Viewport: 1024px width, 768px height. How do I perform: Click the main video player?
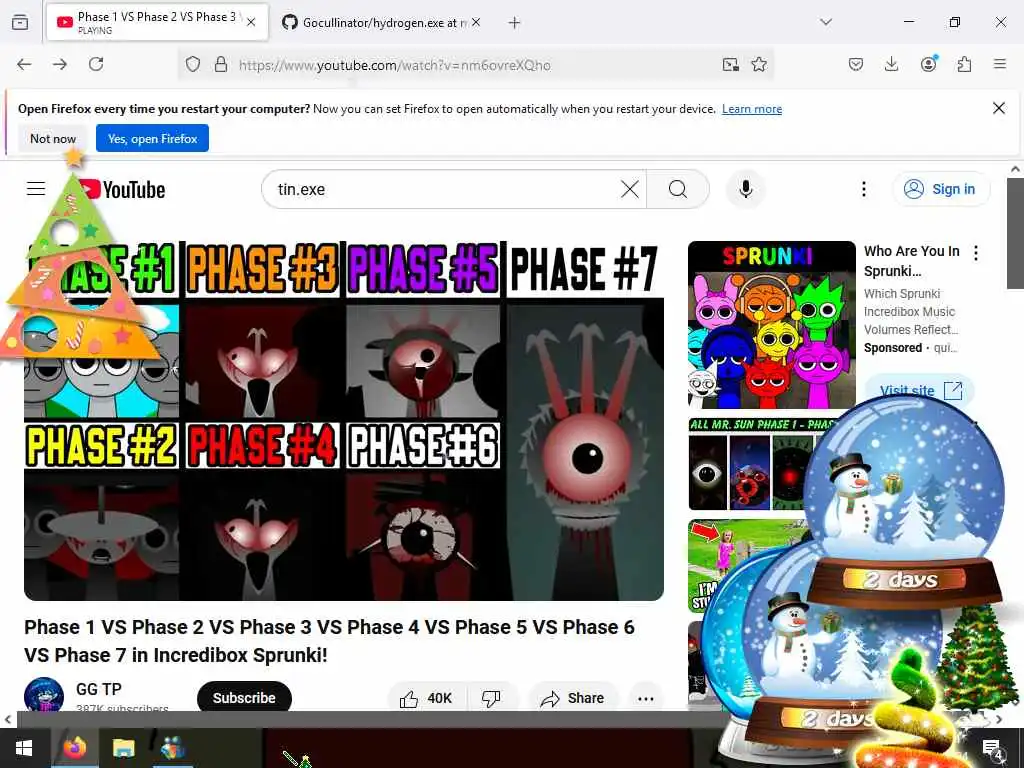click(344, 419)
